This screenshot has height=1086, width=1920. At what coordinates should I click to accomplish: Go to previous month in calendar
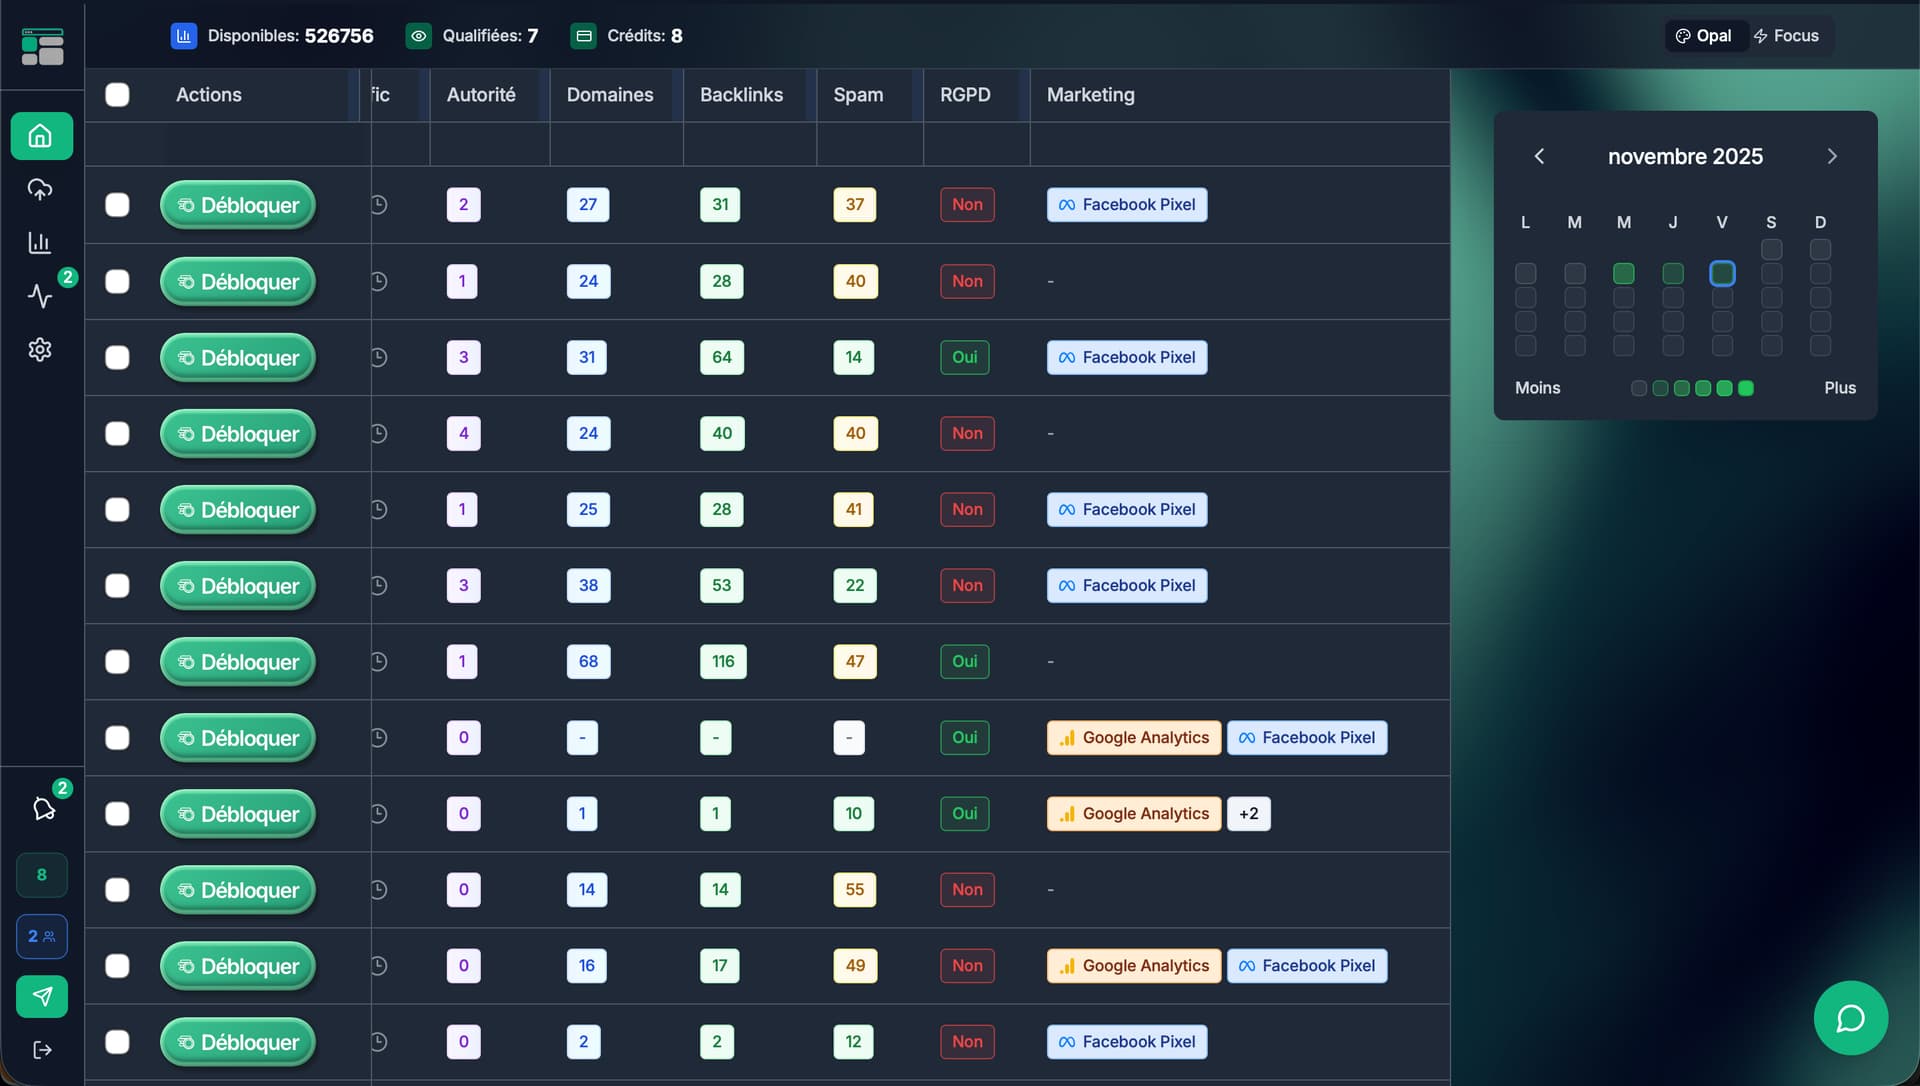point(1539,156)
